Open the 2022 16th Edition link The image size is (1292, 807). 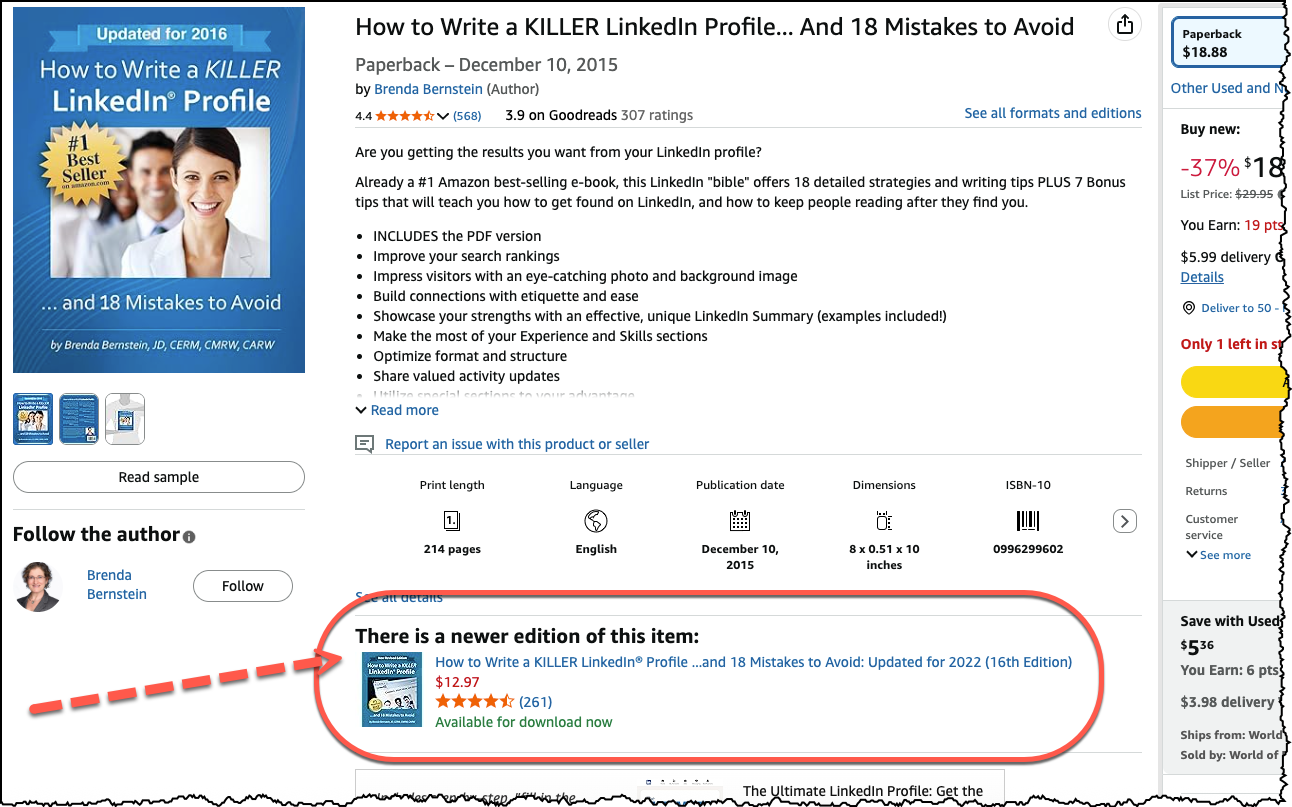coord(753,662)
